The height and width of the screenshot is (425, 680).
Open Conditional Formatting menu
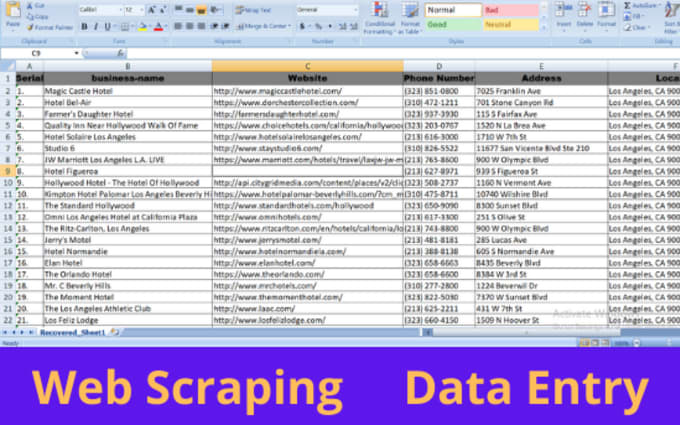[379, 18]
